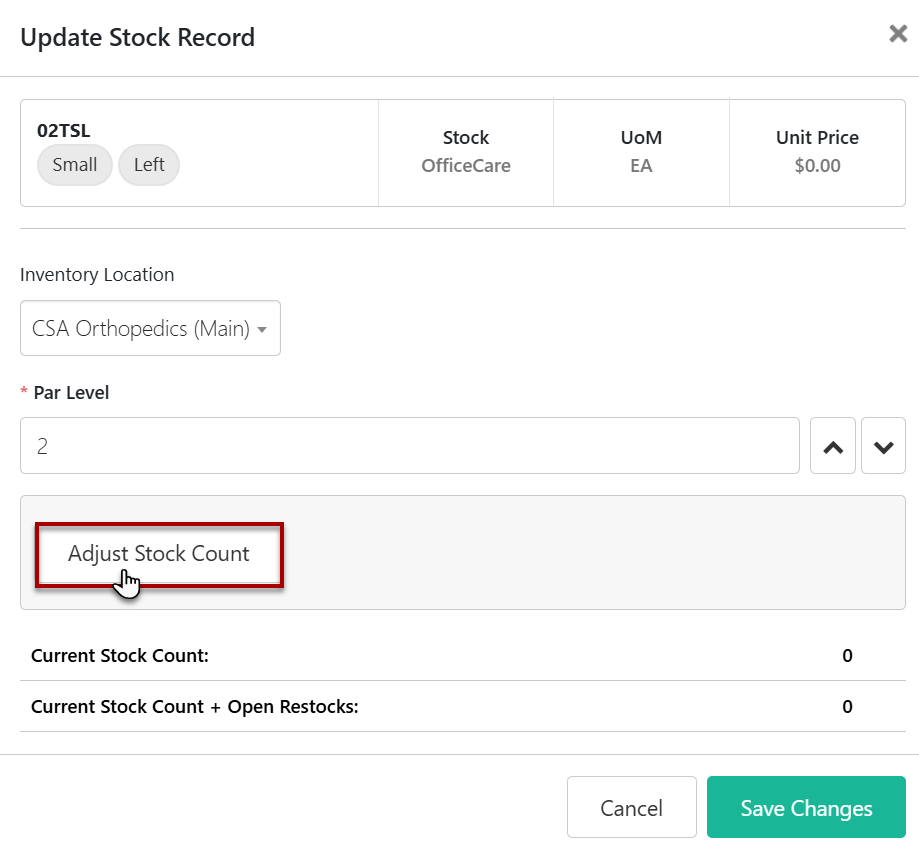Screen dimensions: 919x851
Task: Click the 02TSL item code
Action: (64, 130)
